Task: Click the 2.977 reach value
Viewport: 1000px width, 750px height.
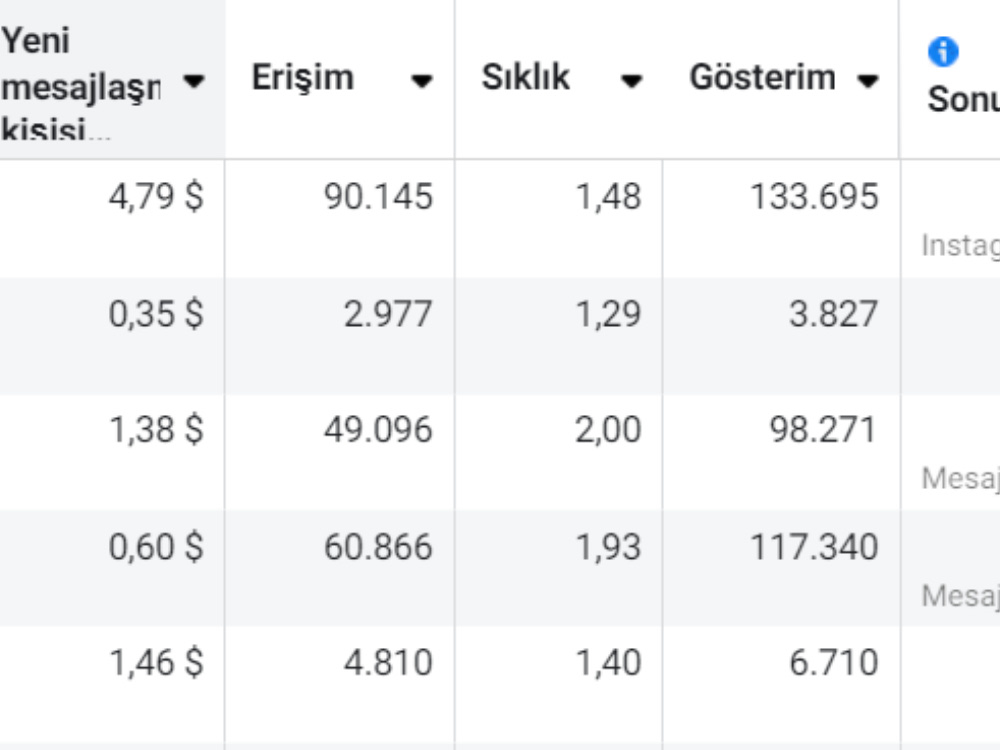Action: (x=388, y=314)
